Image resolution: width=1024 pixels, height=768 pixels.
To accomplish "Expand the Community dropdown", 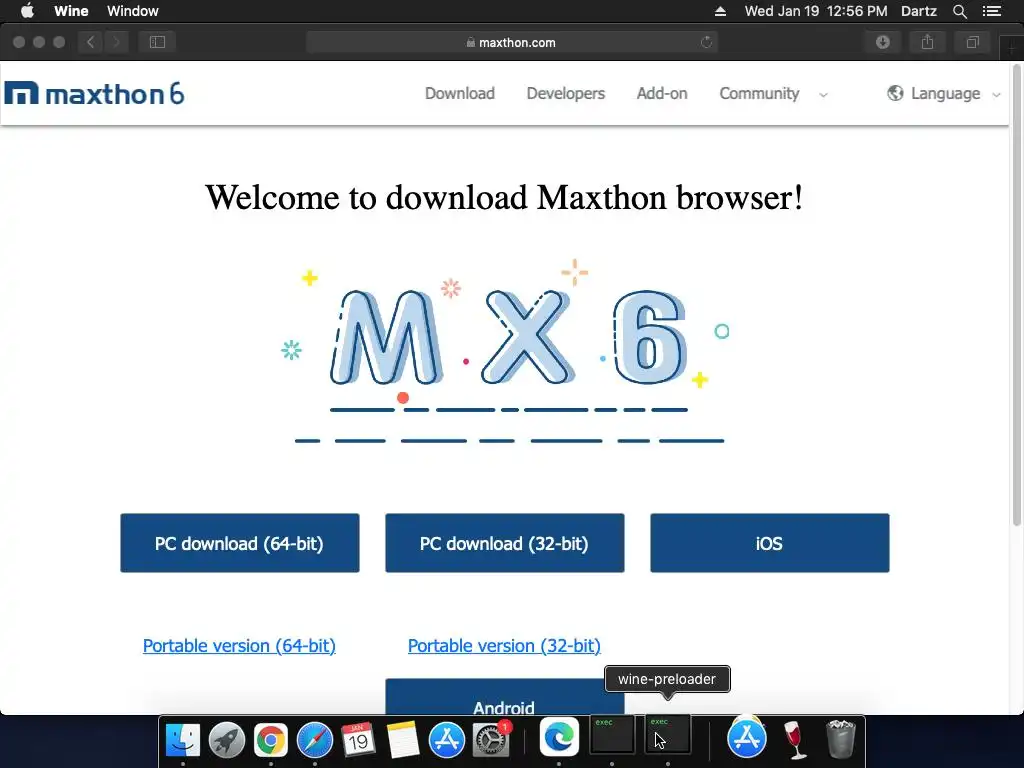I will 773,93.
